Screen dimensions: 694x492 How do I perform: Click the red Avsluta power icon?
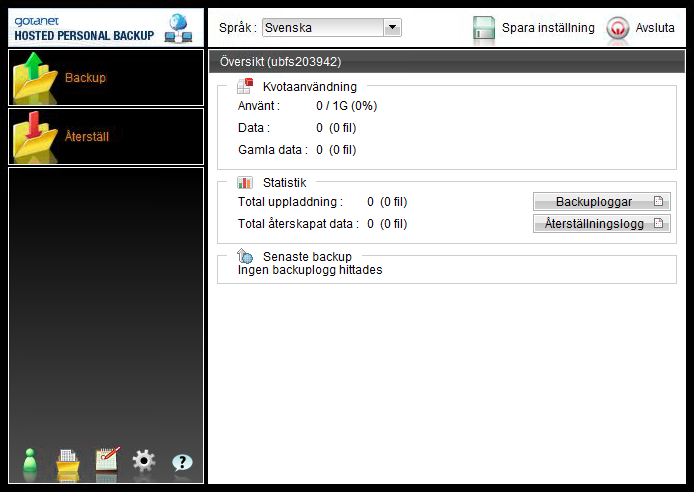coord(617,29)
